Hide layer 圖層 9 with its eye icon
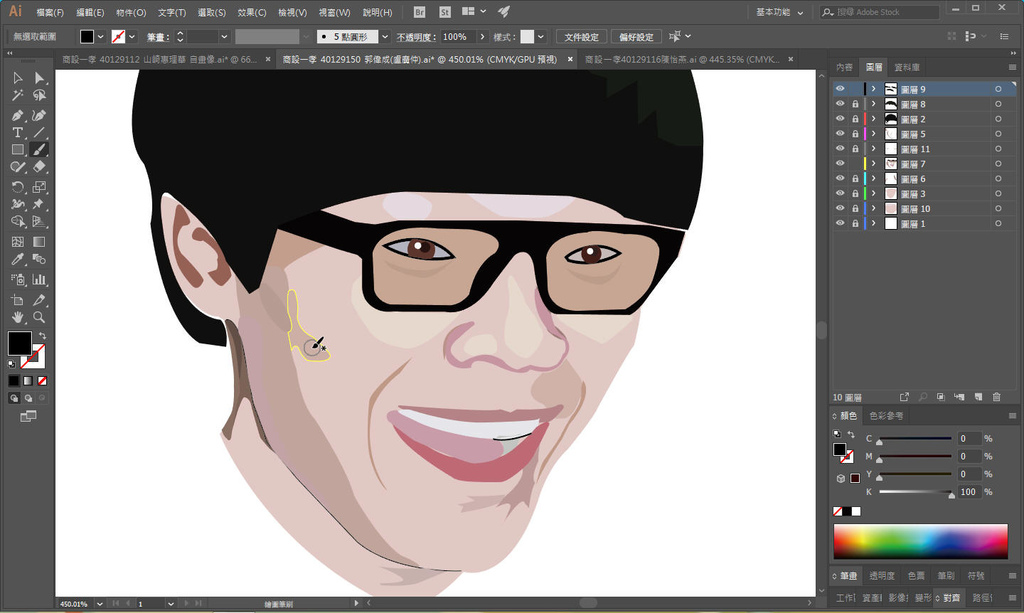This screenshot has width=1024, height=613. point(840,89)
